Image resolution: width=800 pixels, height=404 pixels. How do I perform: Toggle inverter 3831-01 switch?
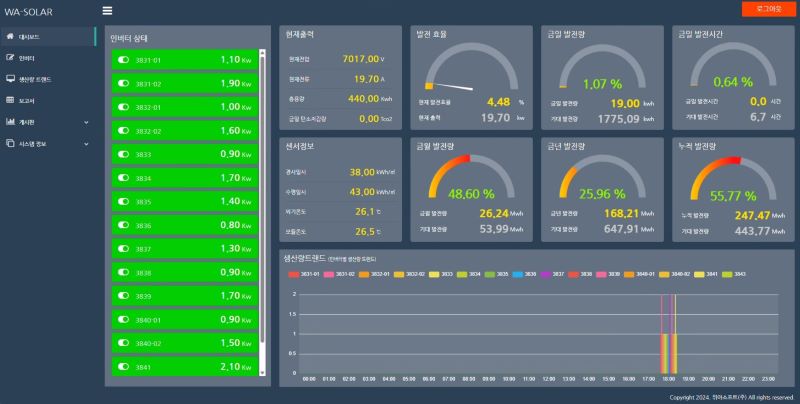pos(124,60)
